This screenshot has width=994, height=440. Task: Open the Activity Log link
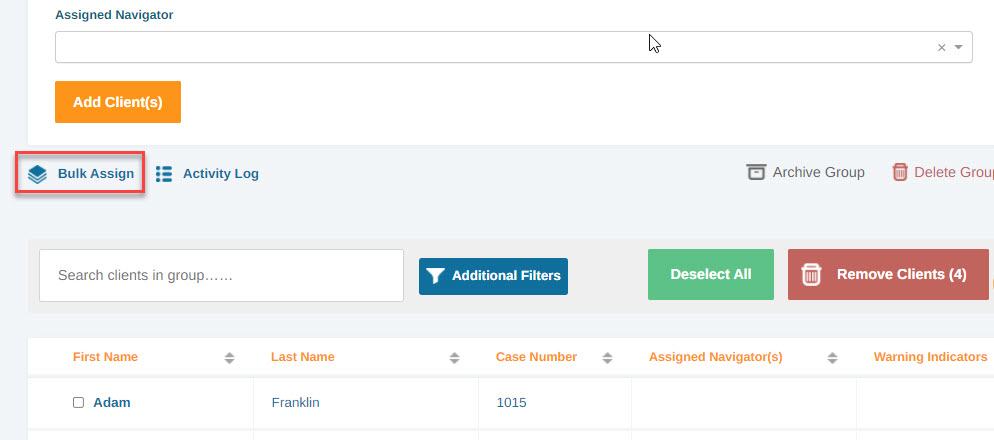(221, 174)
